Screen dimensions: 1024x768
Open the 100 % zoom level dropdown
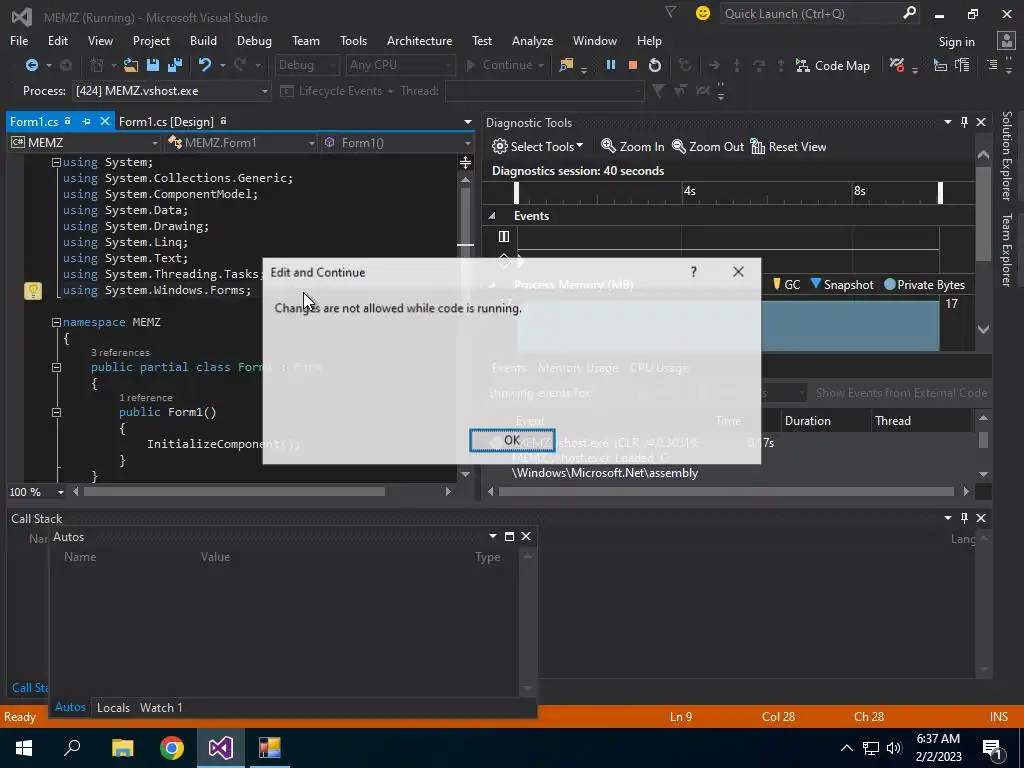click(37, 492)
